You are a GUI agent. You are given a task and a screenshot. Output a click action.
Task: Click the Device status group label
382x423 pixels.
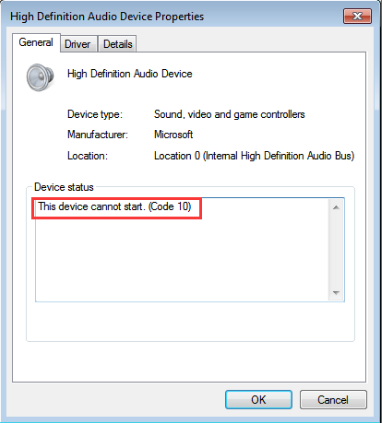click(x=64, y=187)
